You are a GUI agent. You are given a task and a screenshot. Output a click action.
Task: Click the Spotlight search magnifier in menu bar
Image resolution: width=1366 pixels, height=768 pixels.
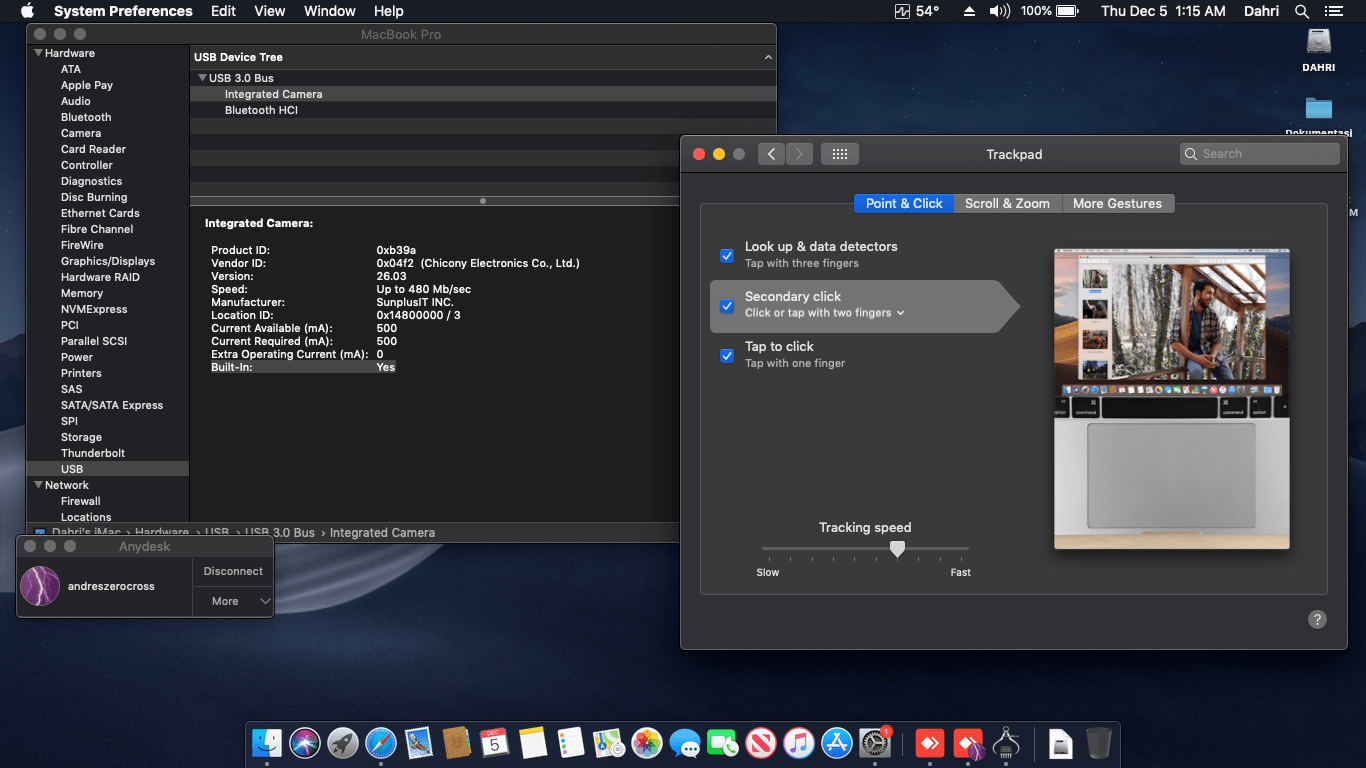point(1301,11)
